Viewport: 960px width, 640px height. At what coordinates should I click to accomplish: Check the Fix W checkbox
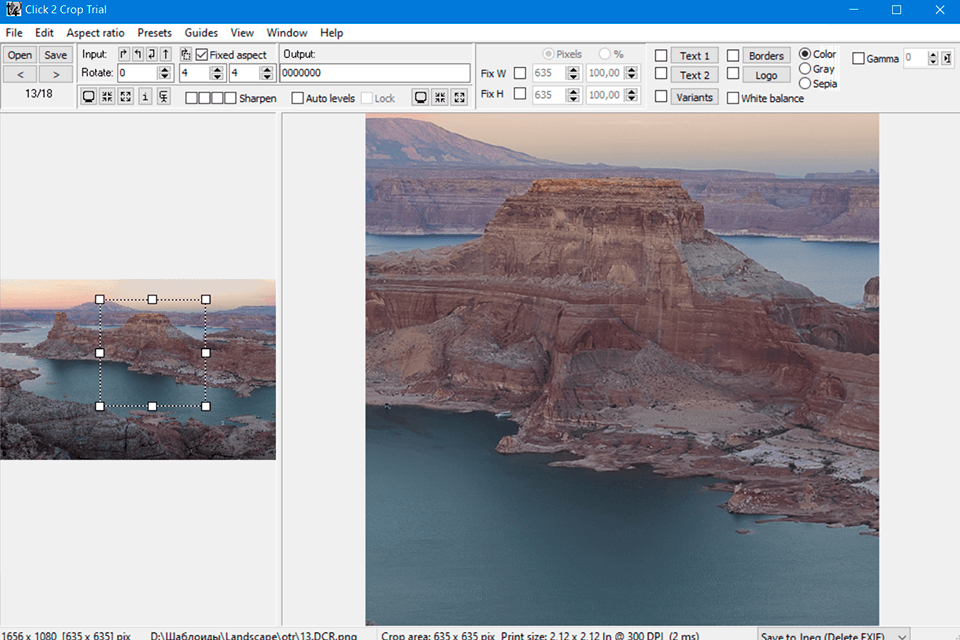click(x=520, y=73)
